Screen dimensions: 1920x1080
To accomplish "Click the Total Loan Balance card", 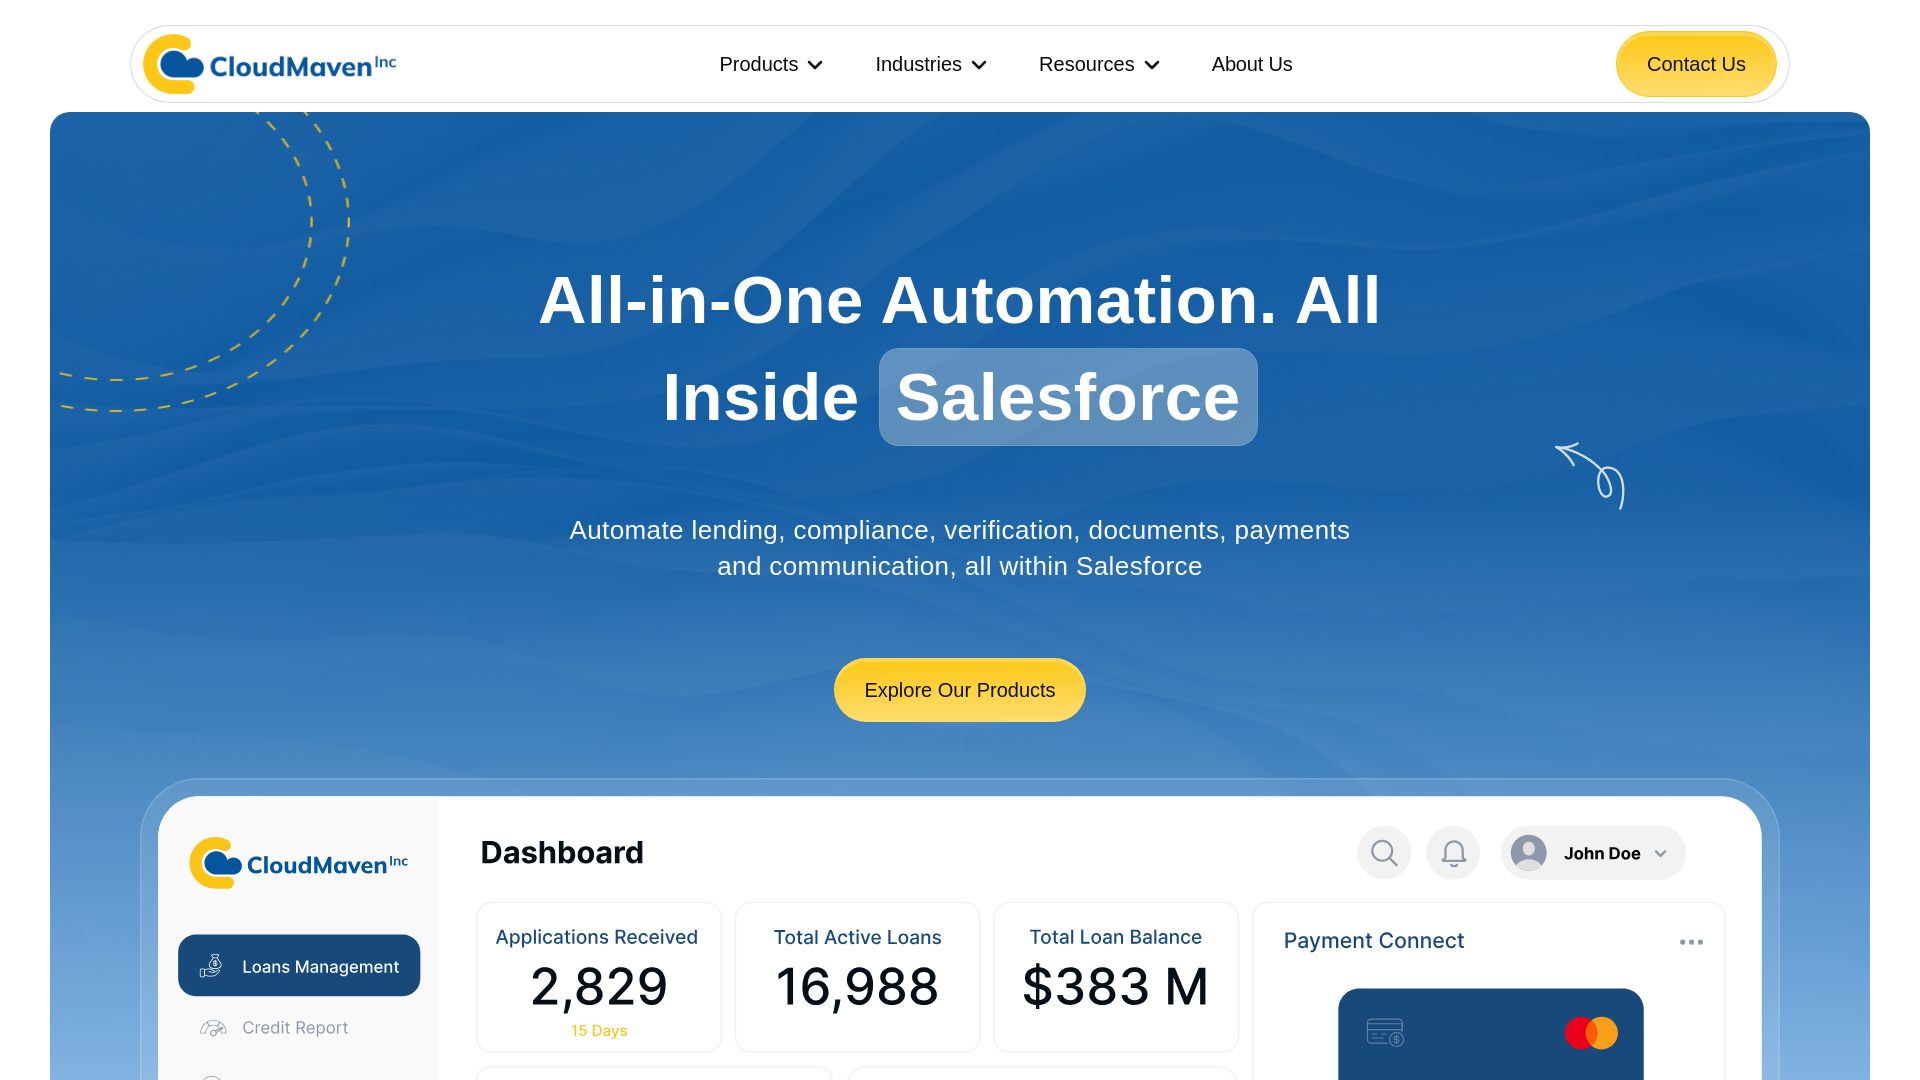I will [1116, 977].
